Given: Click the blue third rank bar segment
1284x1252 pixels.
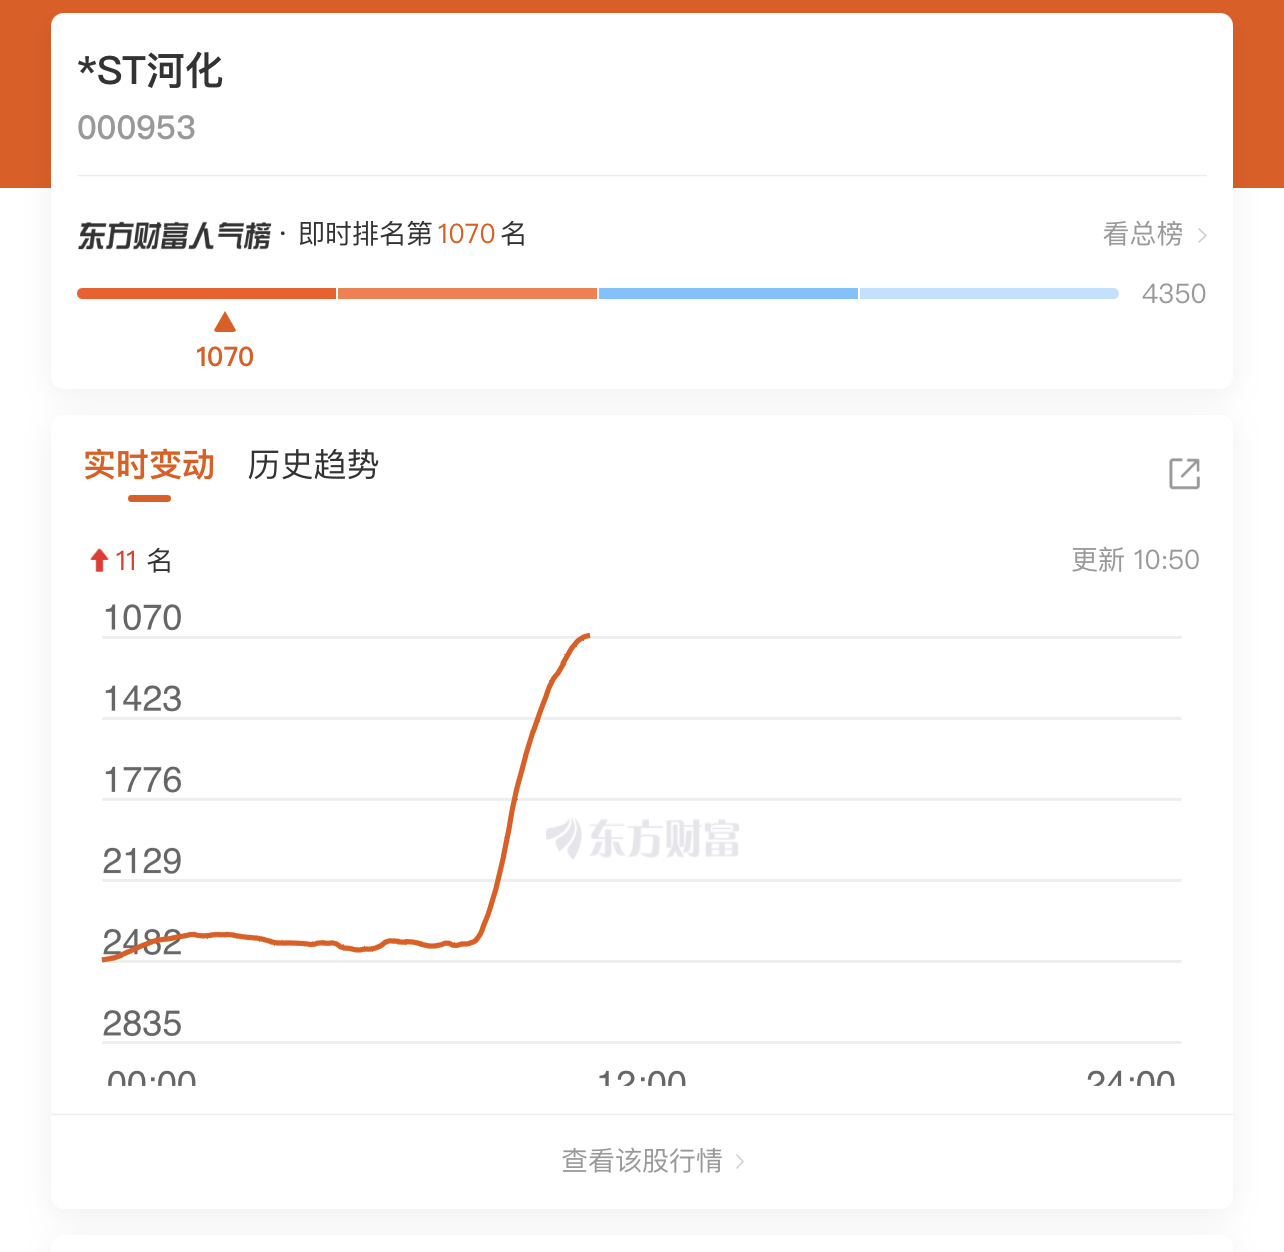Looking at the screenshot, I should (728, 293).
